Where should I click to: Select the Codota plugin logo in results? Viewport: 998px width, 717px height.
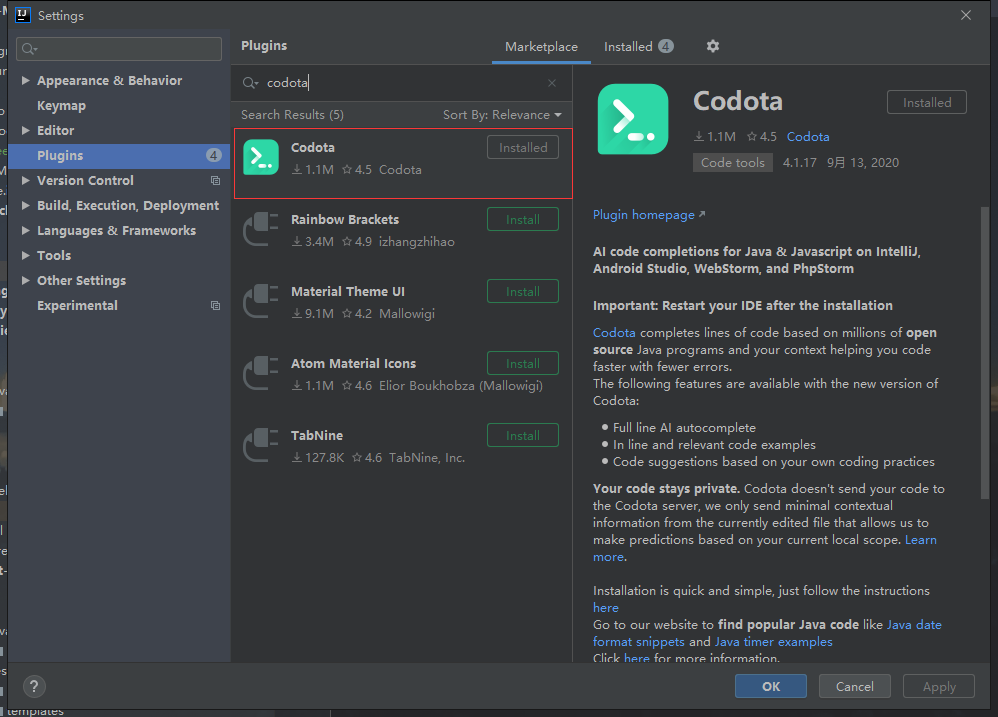pos(261,158)
